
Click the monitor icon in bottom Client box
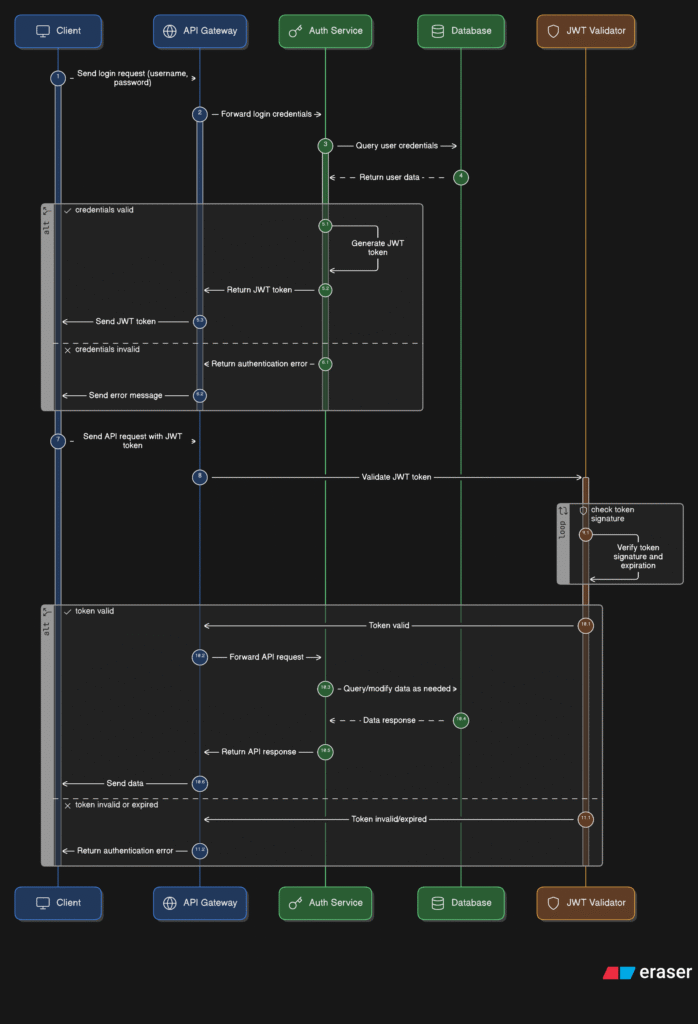coord(43,903)
